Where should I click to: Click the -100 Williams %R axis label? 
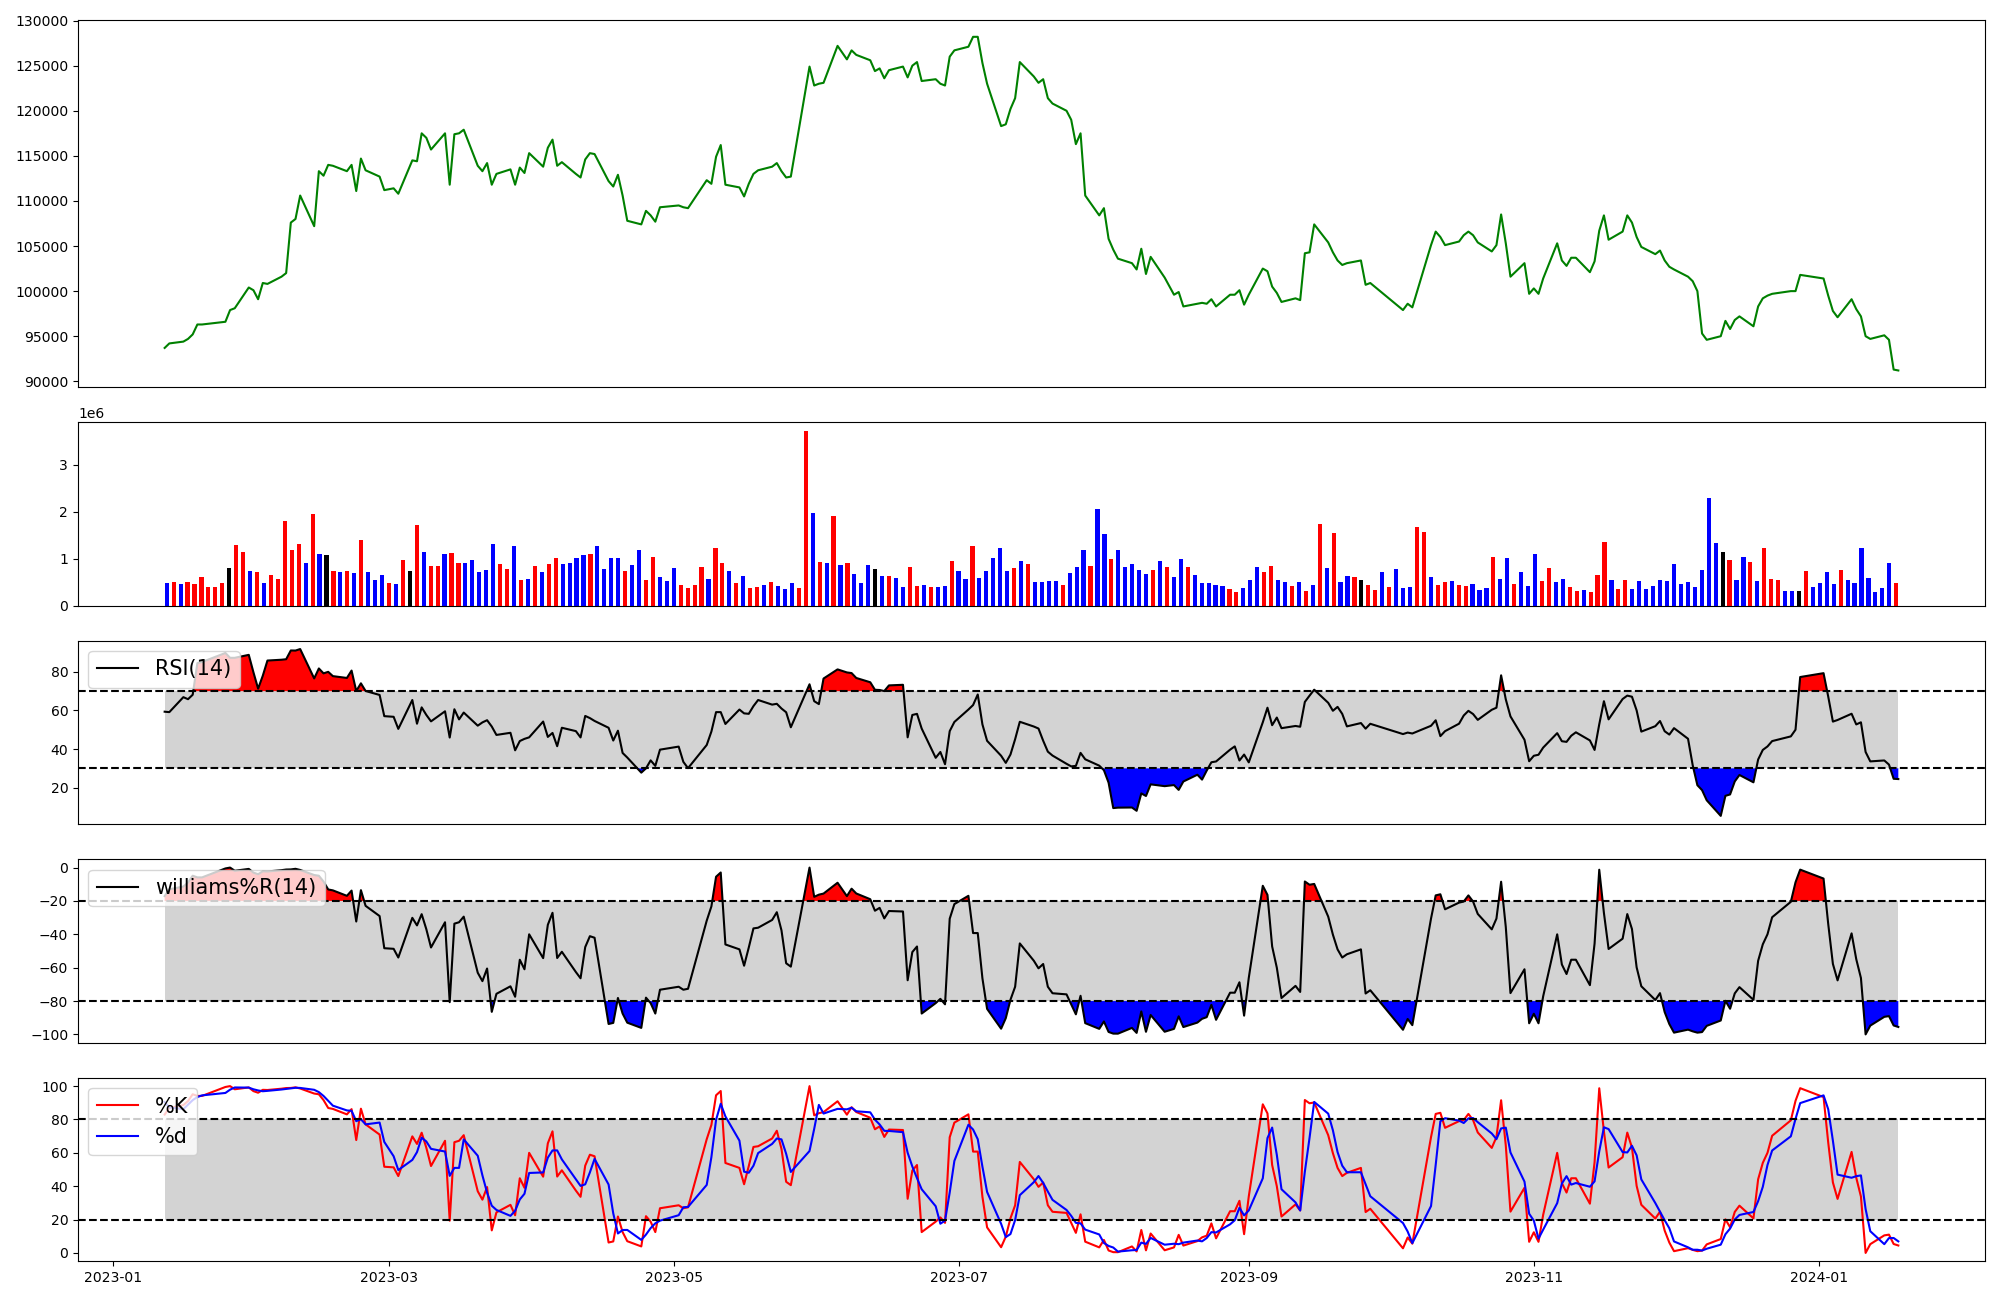pos(49,1035)
